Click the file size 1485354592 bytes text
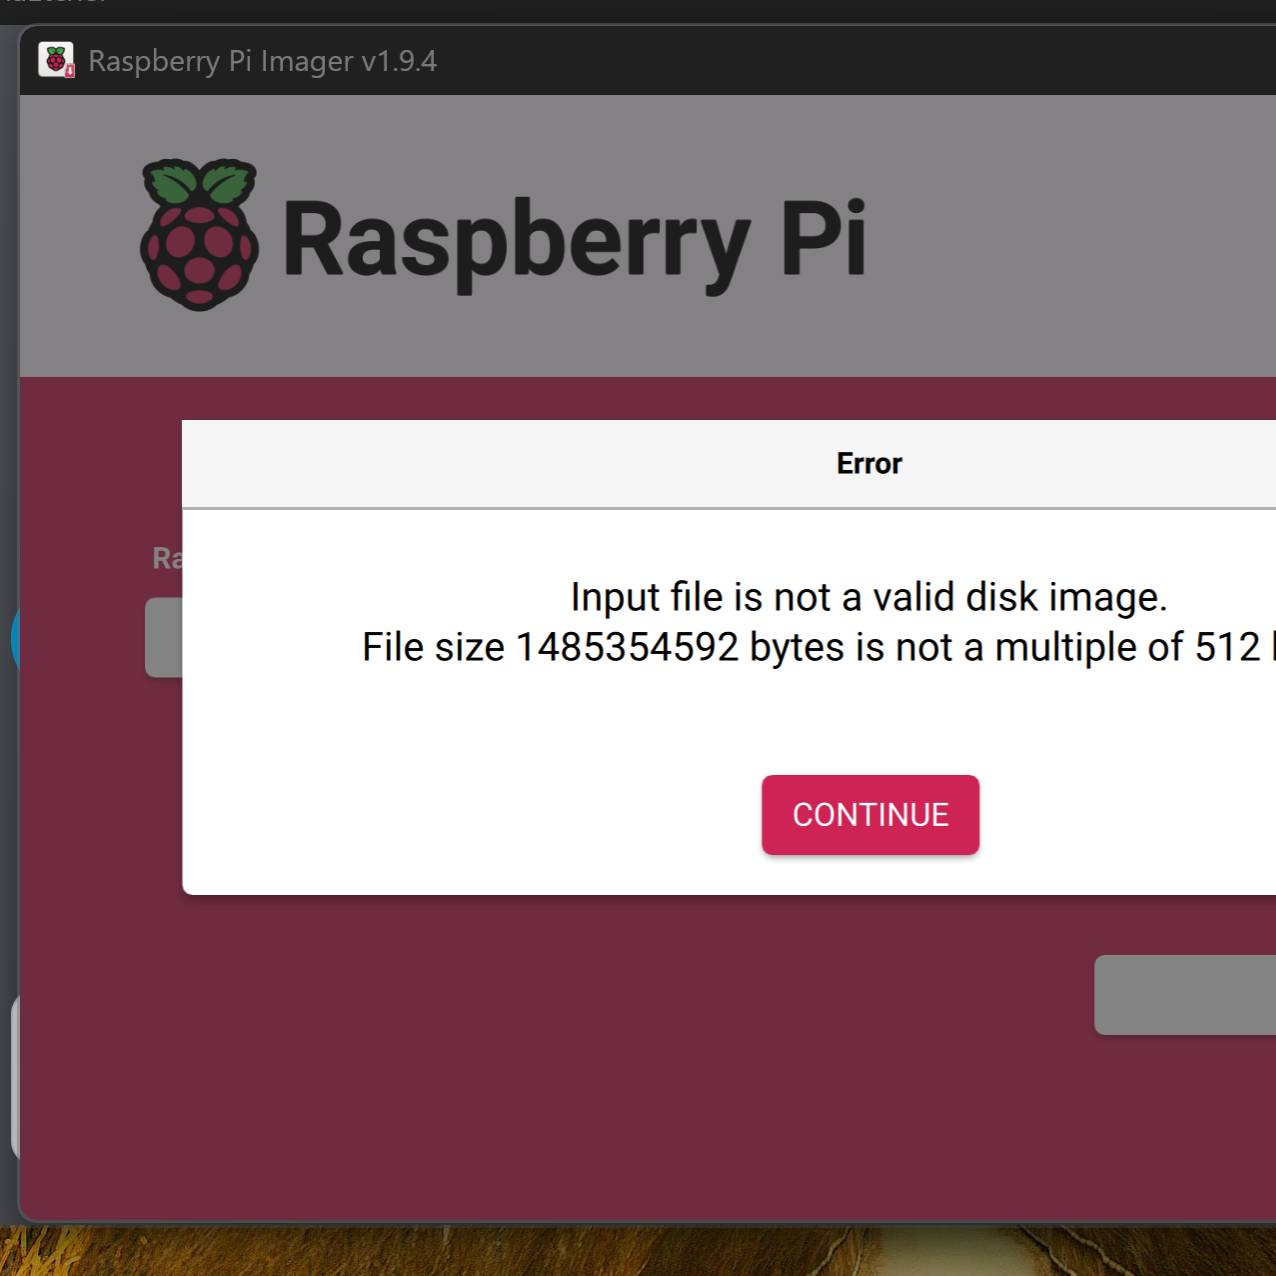This screenshot has height=1276, width=1276. pos(625,648)
